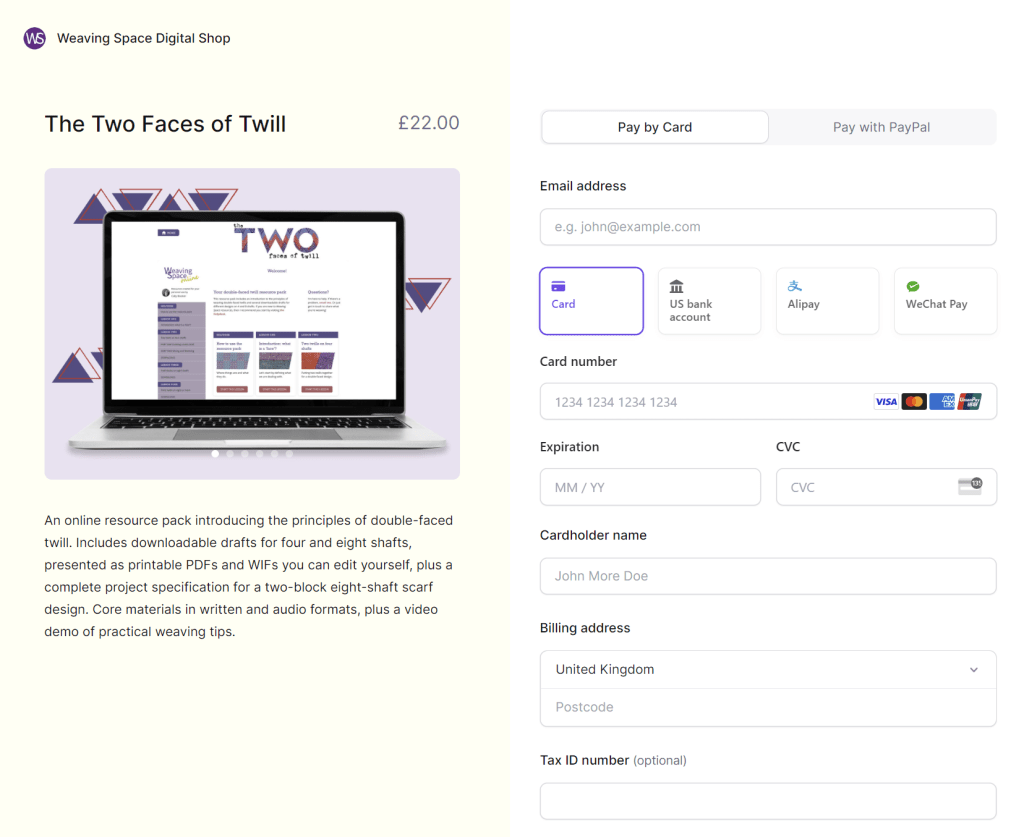Click the Expiration MM / YY field
This screenshot has height=837, width=1024.
650,487
